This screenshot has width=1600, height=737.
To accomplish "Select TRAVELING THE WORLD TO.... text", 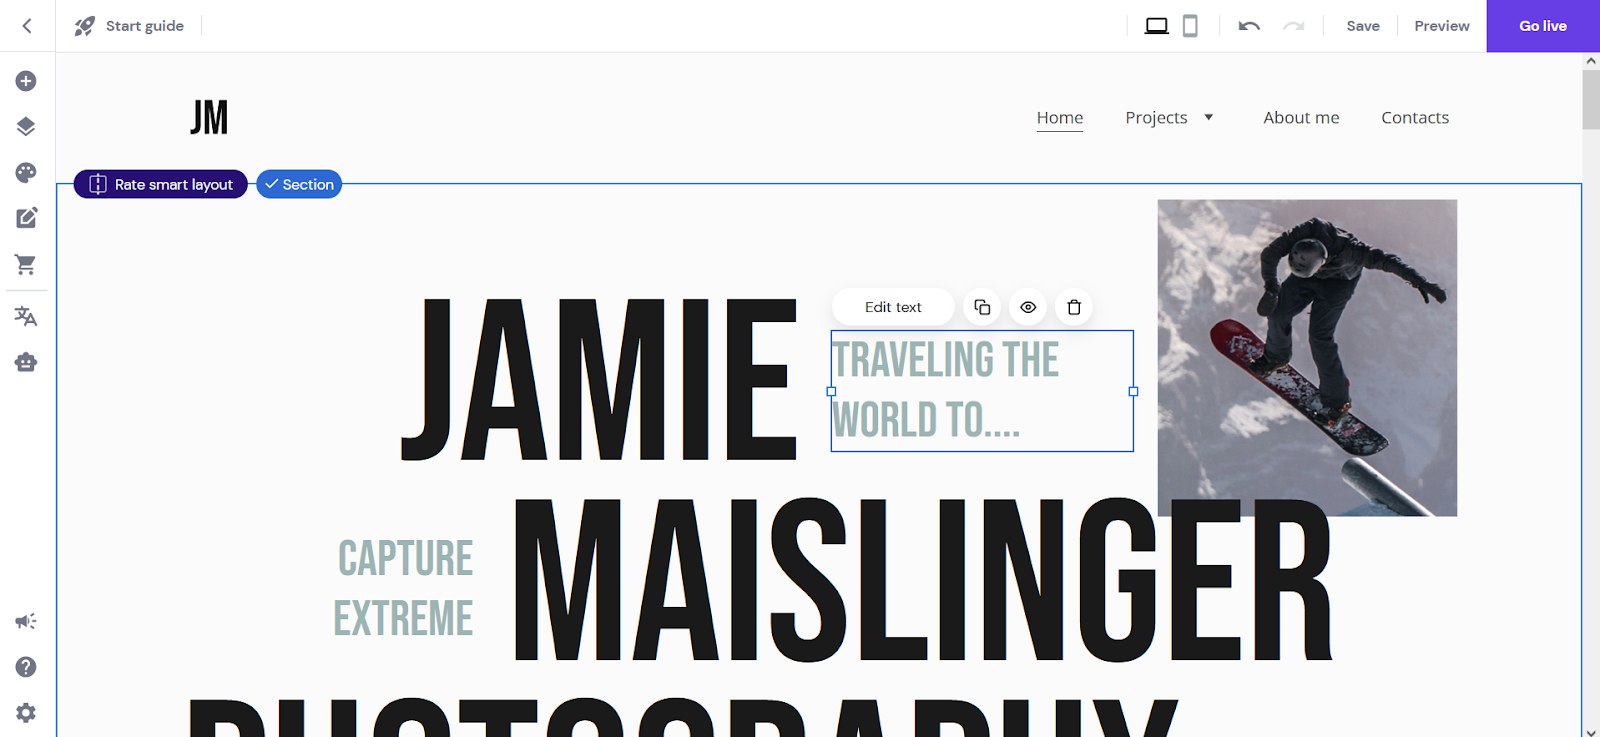I will point(982,391).
